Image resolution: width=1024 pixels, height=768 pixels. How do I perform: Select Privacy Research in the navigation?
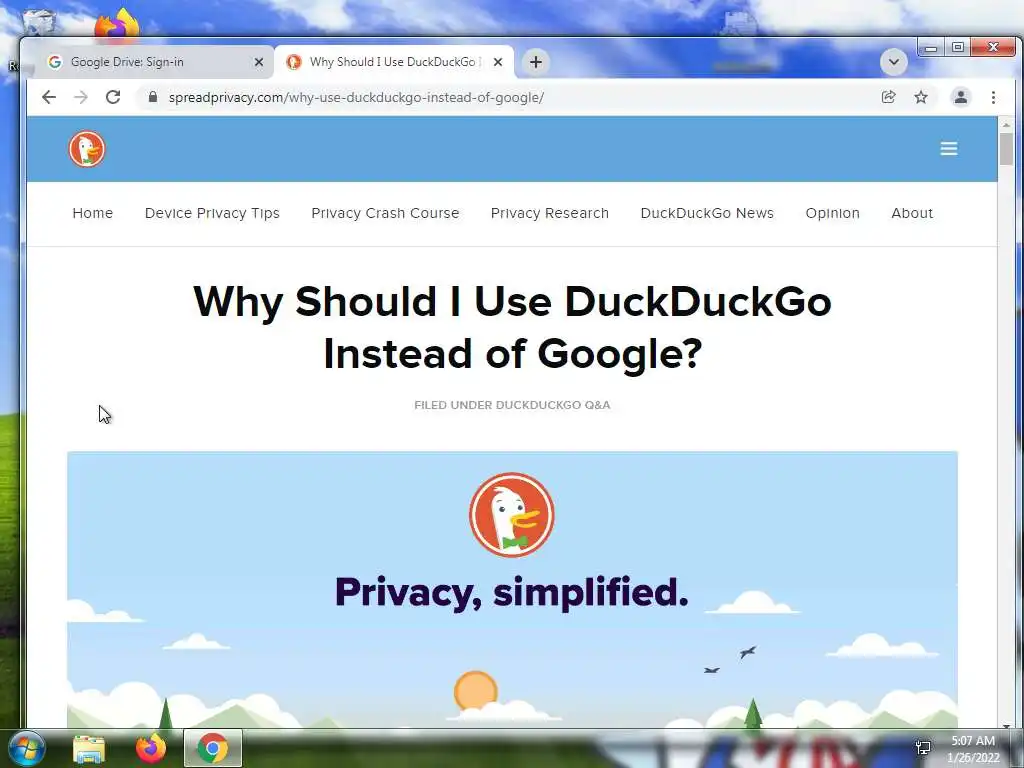[x=550, y=213]
